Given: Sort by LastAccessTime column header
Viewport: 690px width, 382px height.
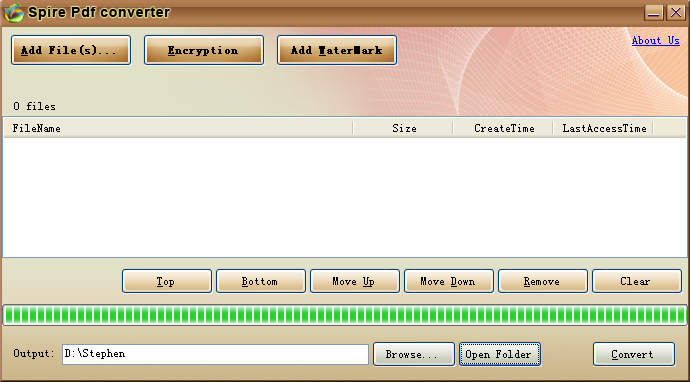Looking at the screenshot, I should click(x=604, y=128).
